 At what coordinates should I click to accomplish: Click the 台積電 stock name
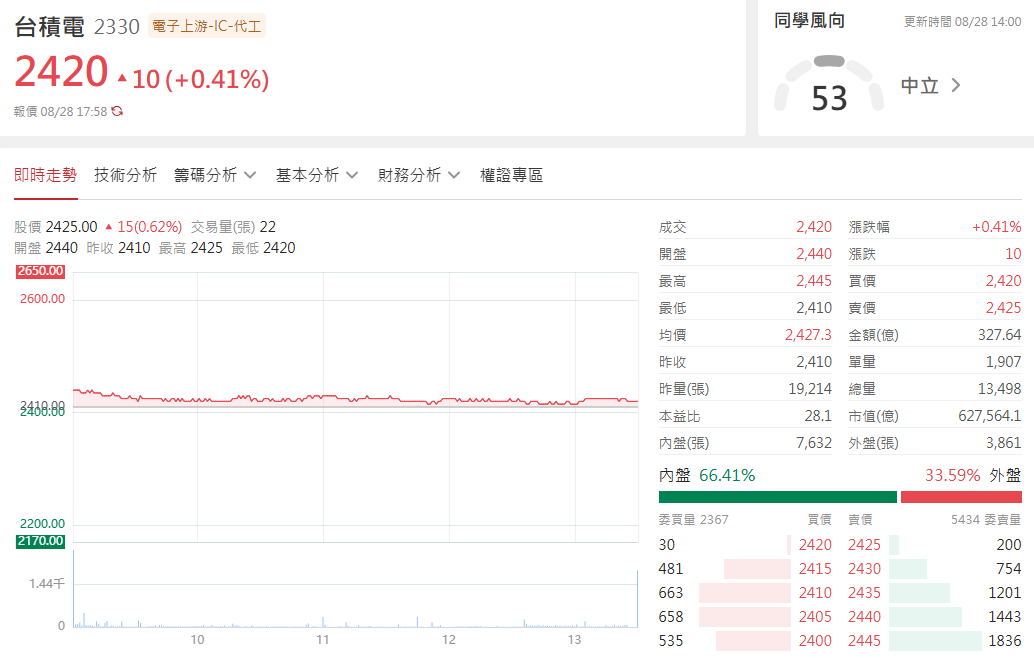click(x=49, y=27)
